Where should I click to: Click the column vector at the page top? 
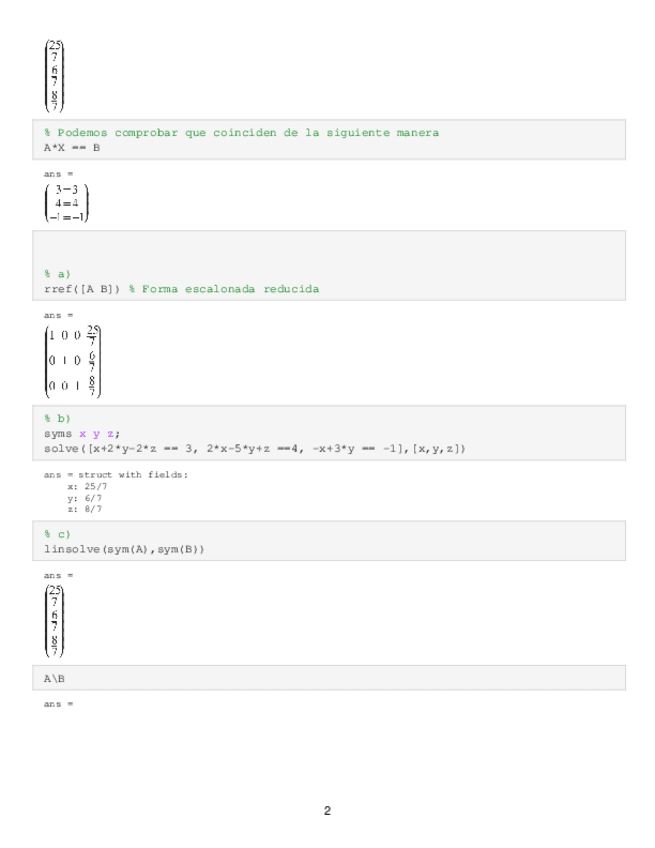click(55, 75)
